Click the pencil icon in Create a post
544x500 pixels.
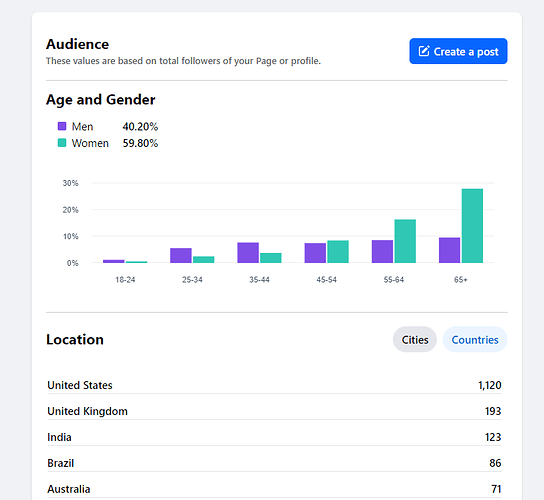click(424, 51)
